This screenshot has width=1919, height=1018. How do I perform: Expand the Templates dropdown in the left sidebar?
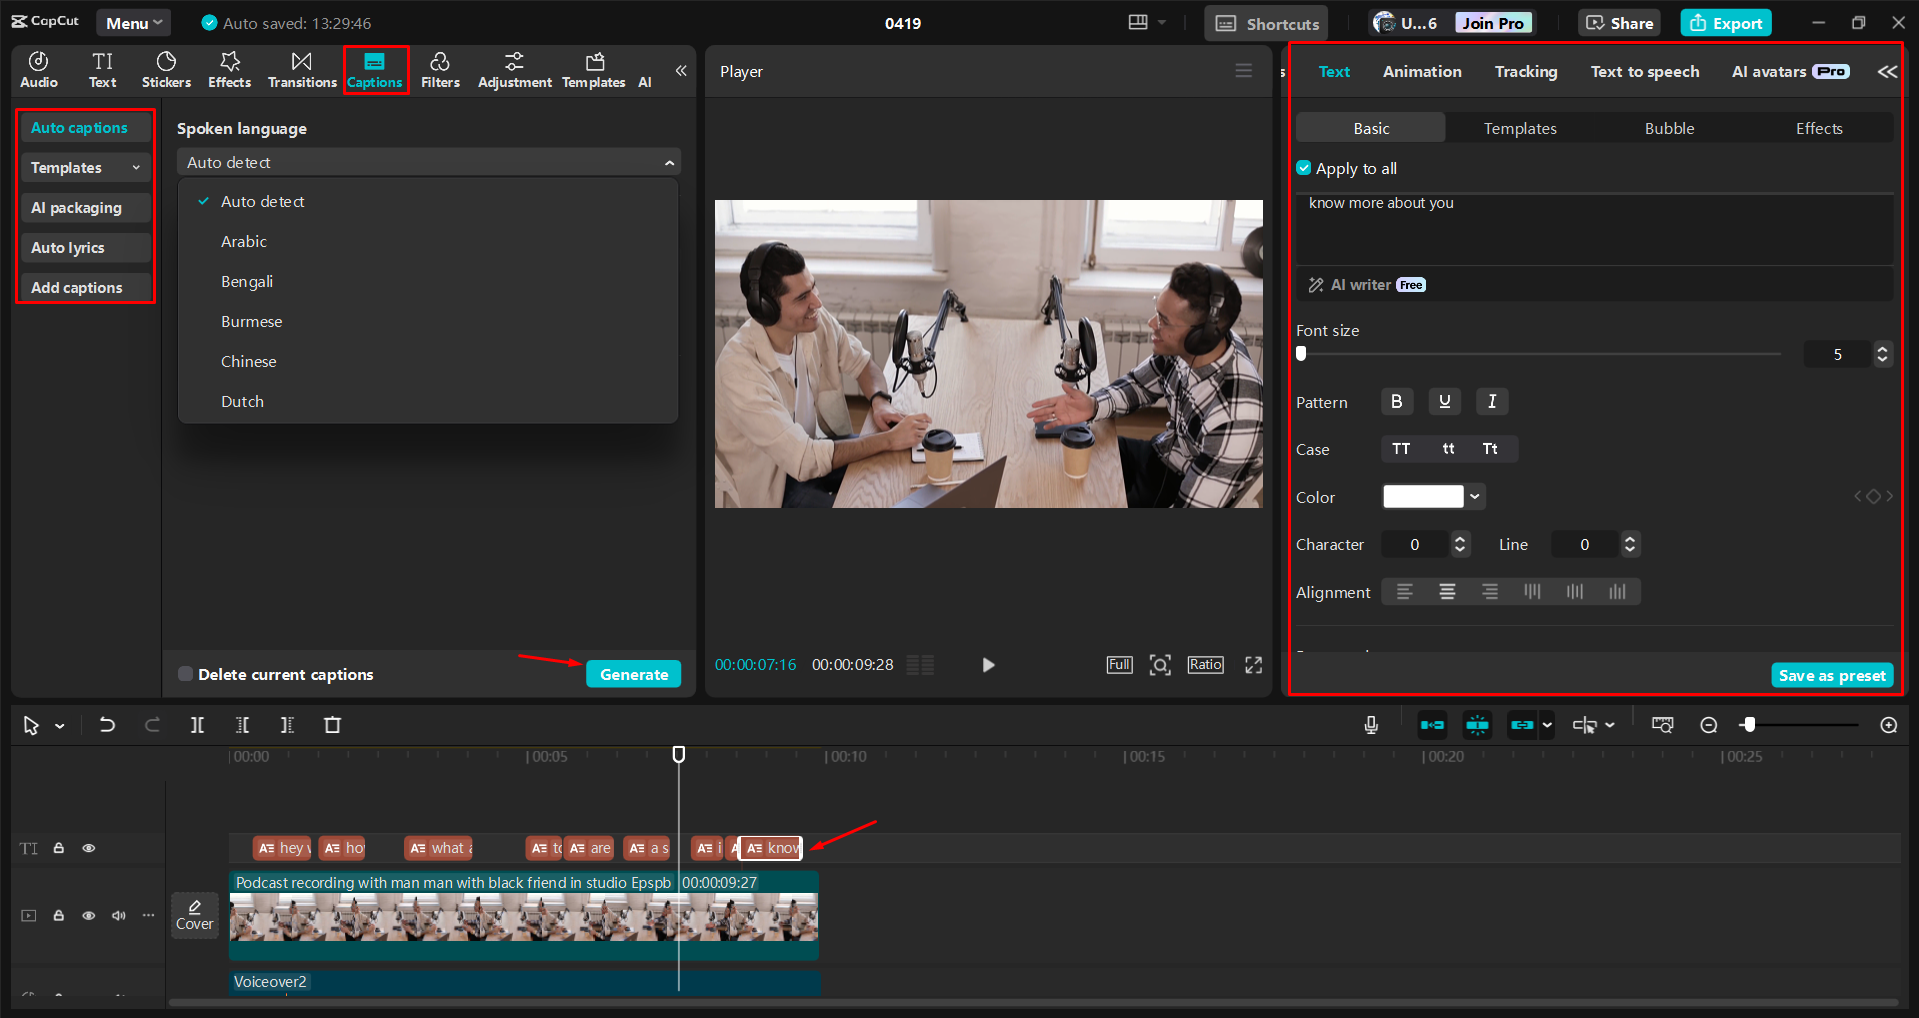point(136,167)
